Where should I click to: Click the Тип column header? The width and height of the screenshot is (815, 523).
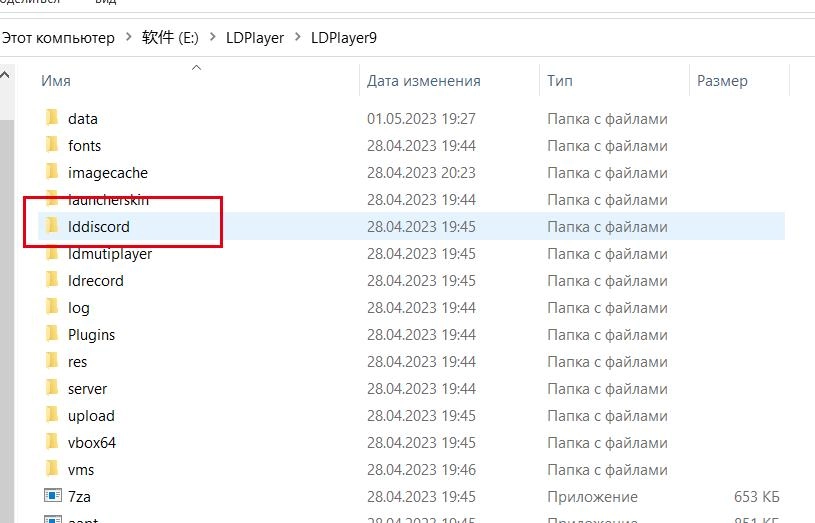(x=559, y=81)
